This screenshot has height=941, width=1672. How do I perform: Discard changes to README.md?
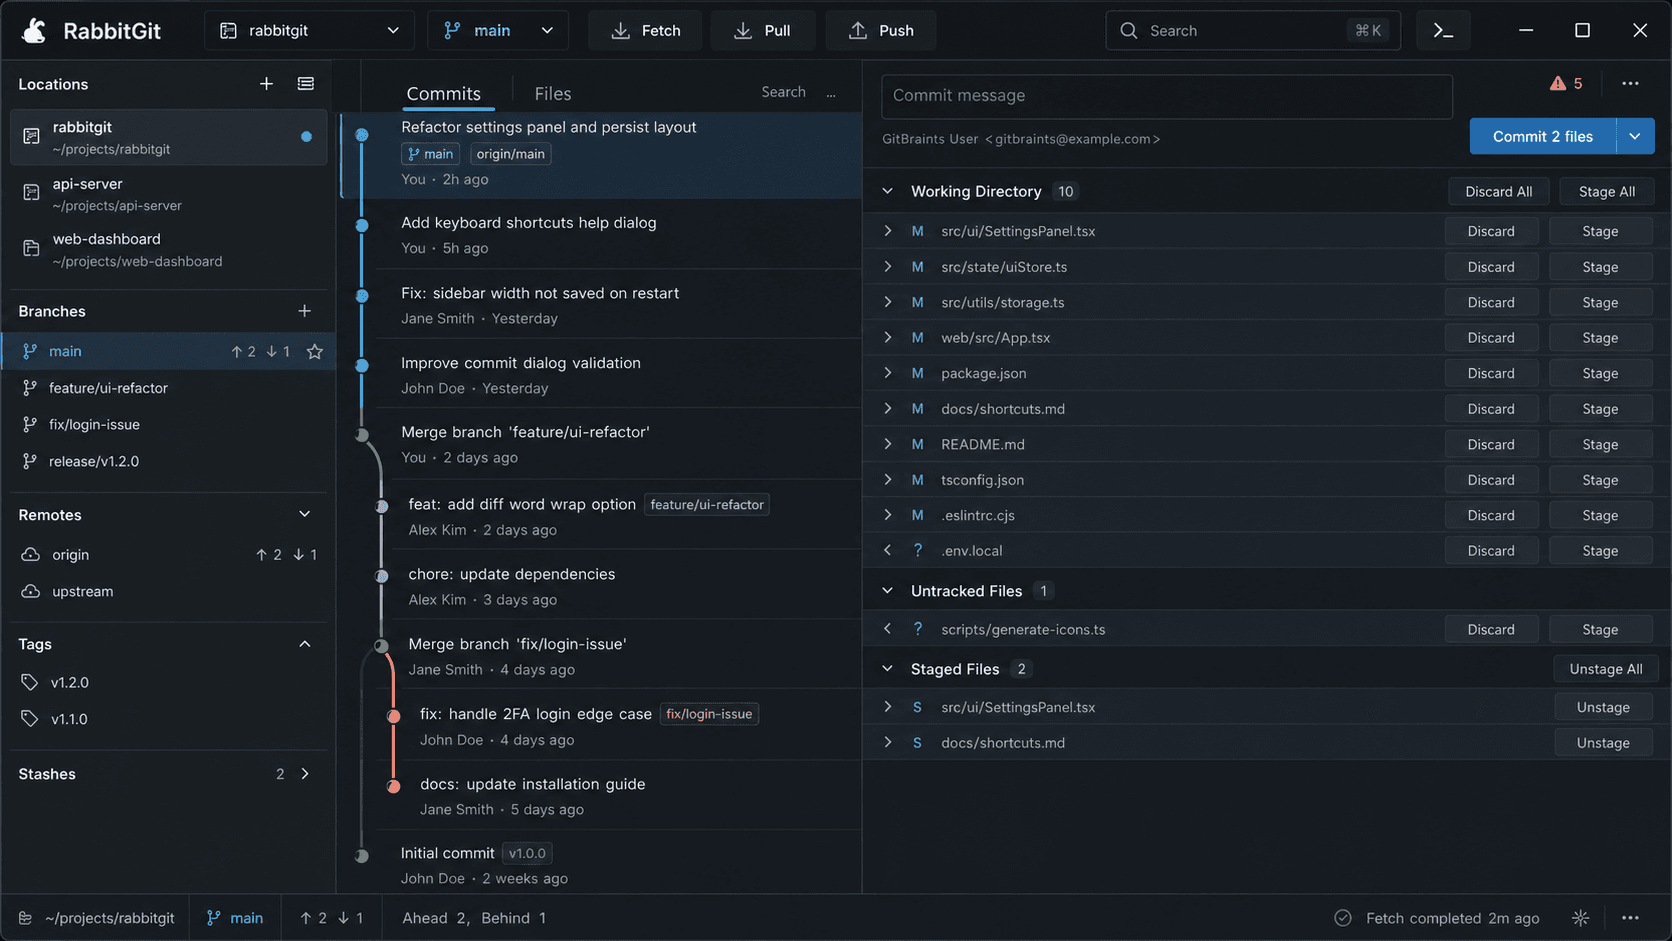click(x=1491, y=444)
